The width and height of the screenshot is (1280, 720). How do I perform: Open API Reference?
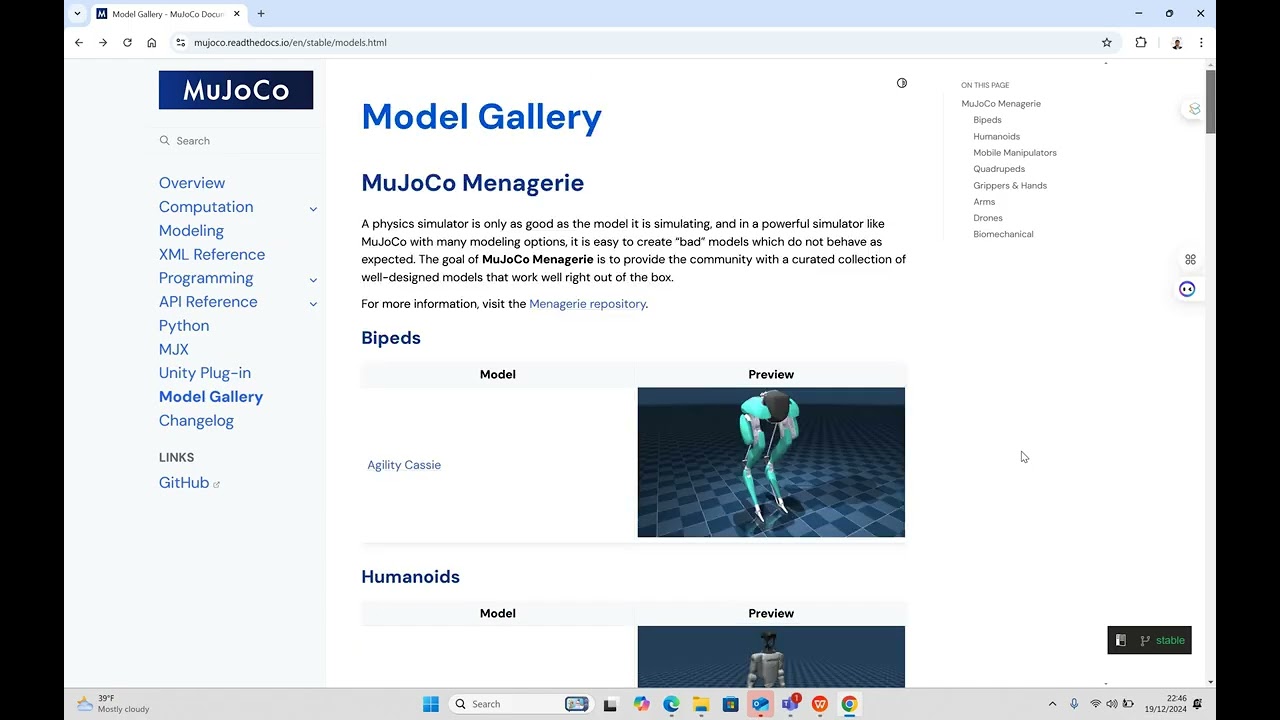(x=208, y=302)
